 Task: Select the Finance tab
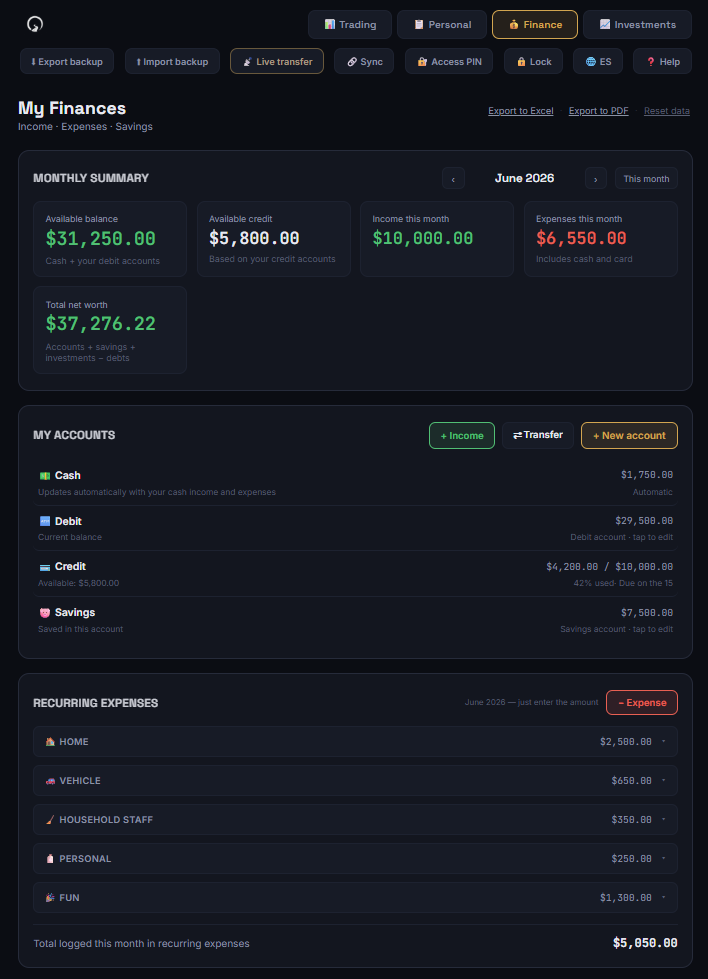pos(534,24)
